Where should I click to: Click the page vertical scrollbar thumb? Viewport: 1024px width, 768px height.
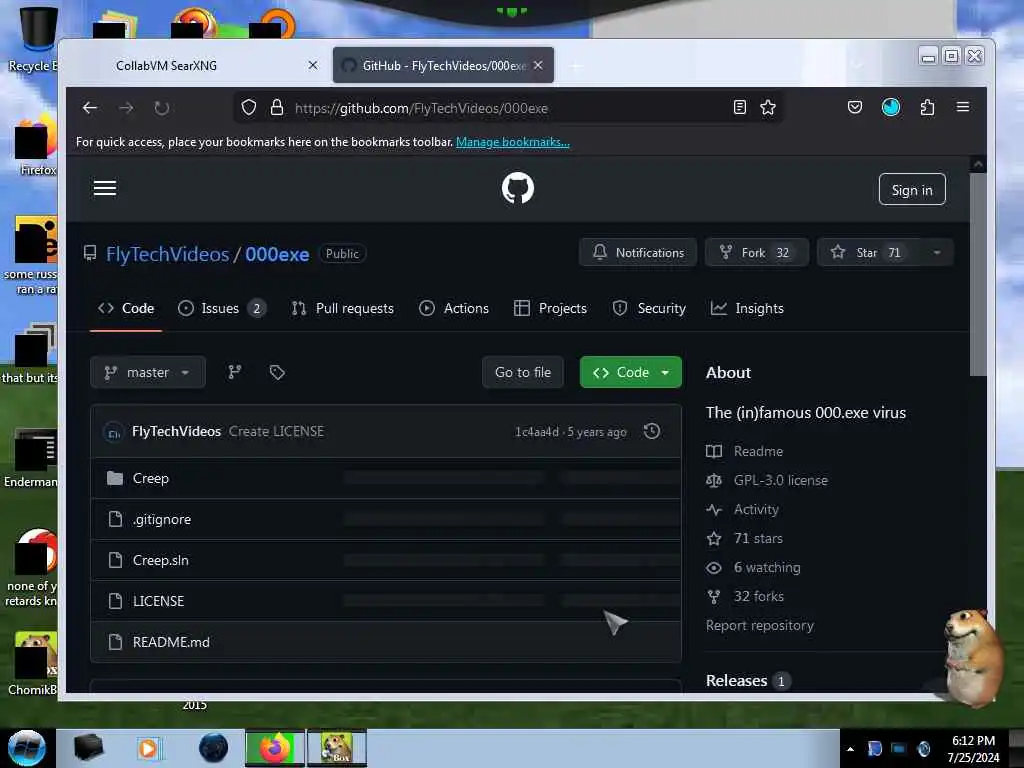point(978,274)
